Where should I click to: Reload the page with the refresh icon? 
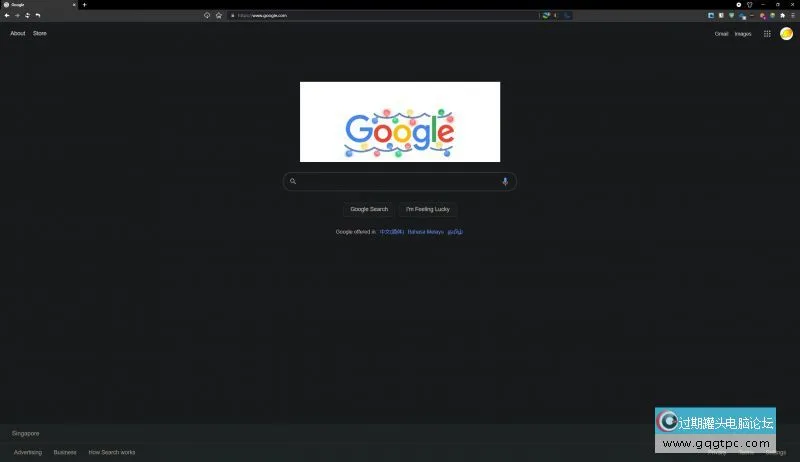(27, 15)
